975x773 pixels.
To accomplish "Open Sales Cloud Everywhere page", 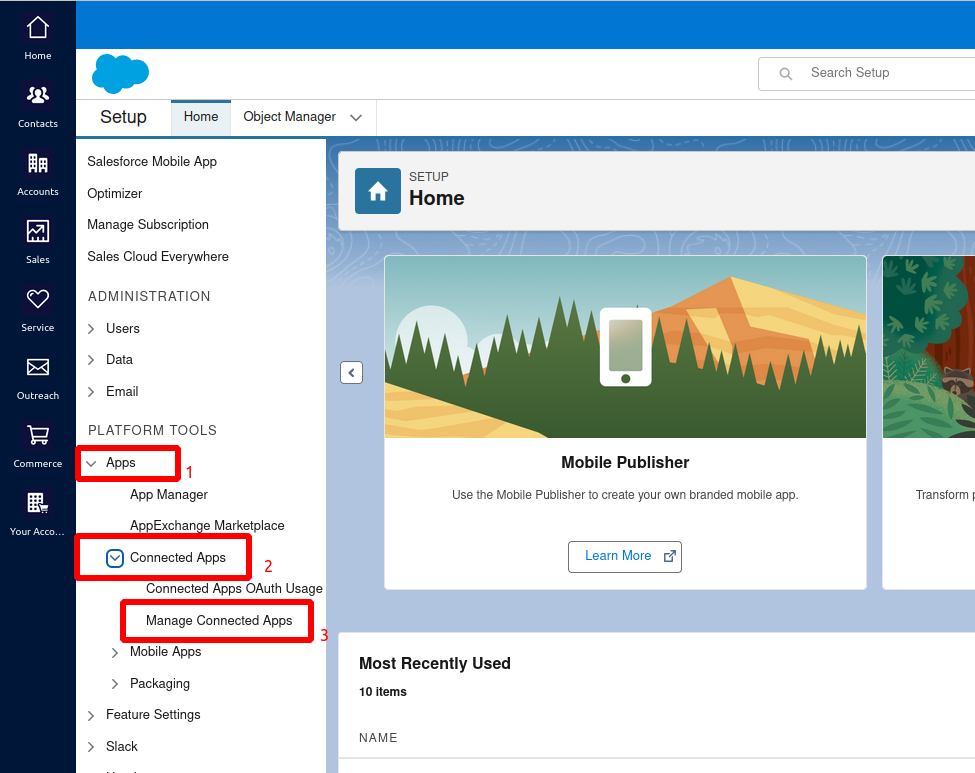I will pyautogui.click(x=158, y=256).
